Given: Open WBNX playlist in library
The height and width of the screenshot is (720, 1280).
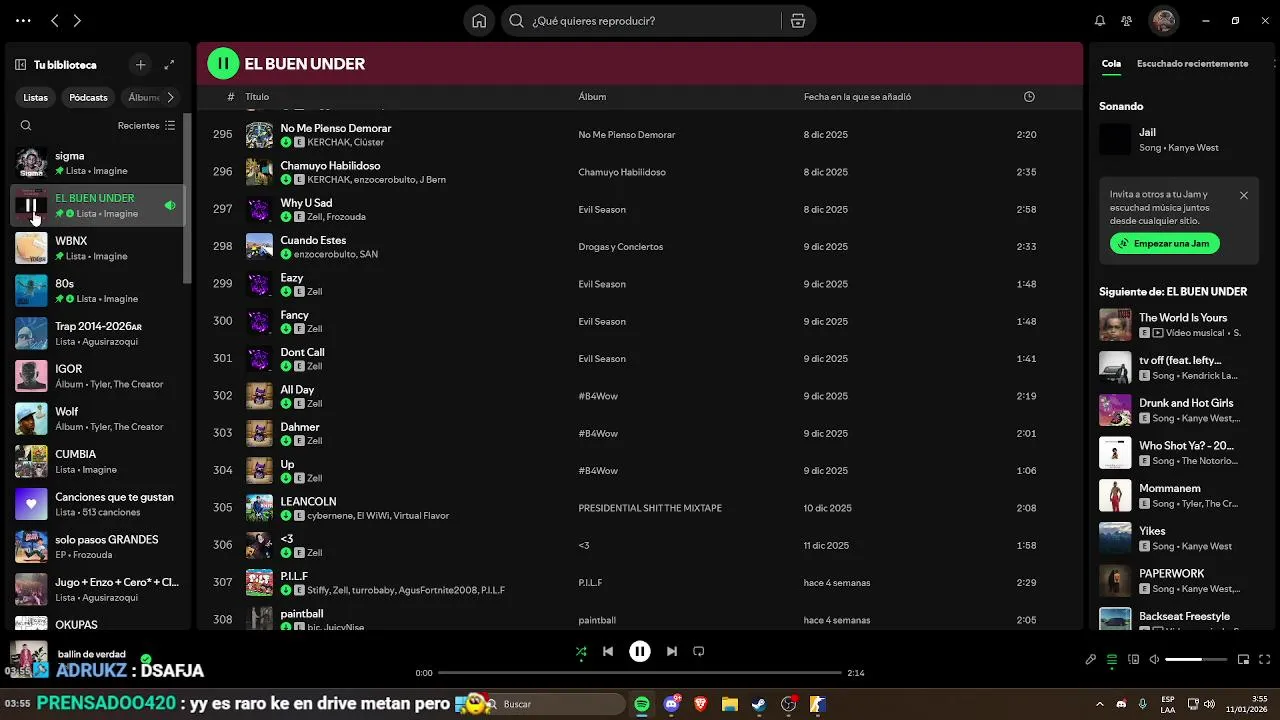Looking at the screenshot, I should click(97, 248).
